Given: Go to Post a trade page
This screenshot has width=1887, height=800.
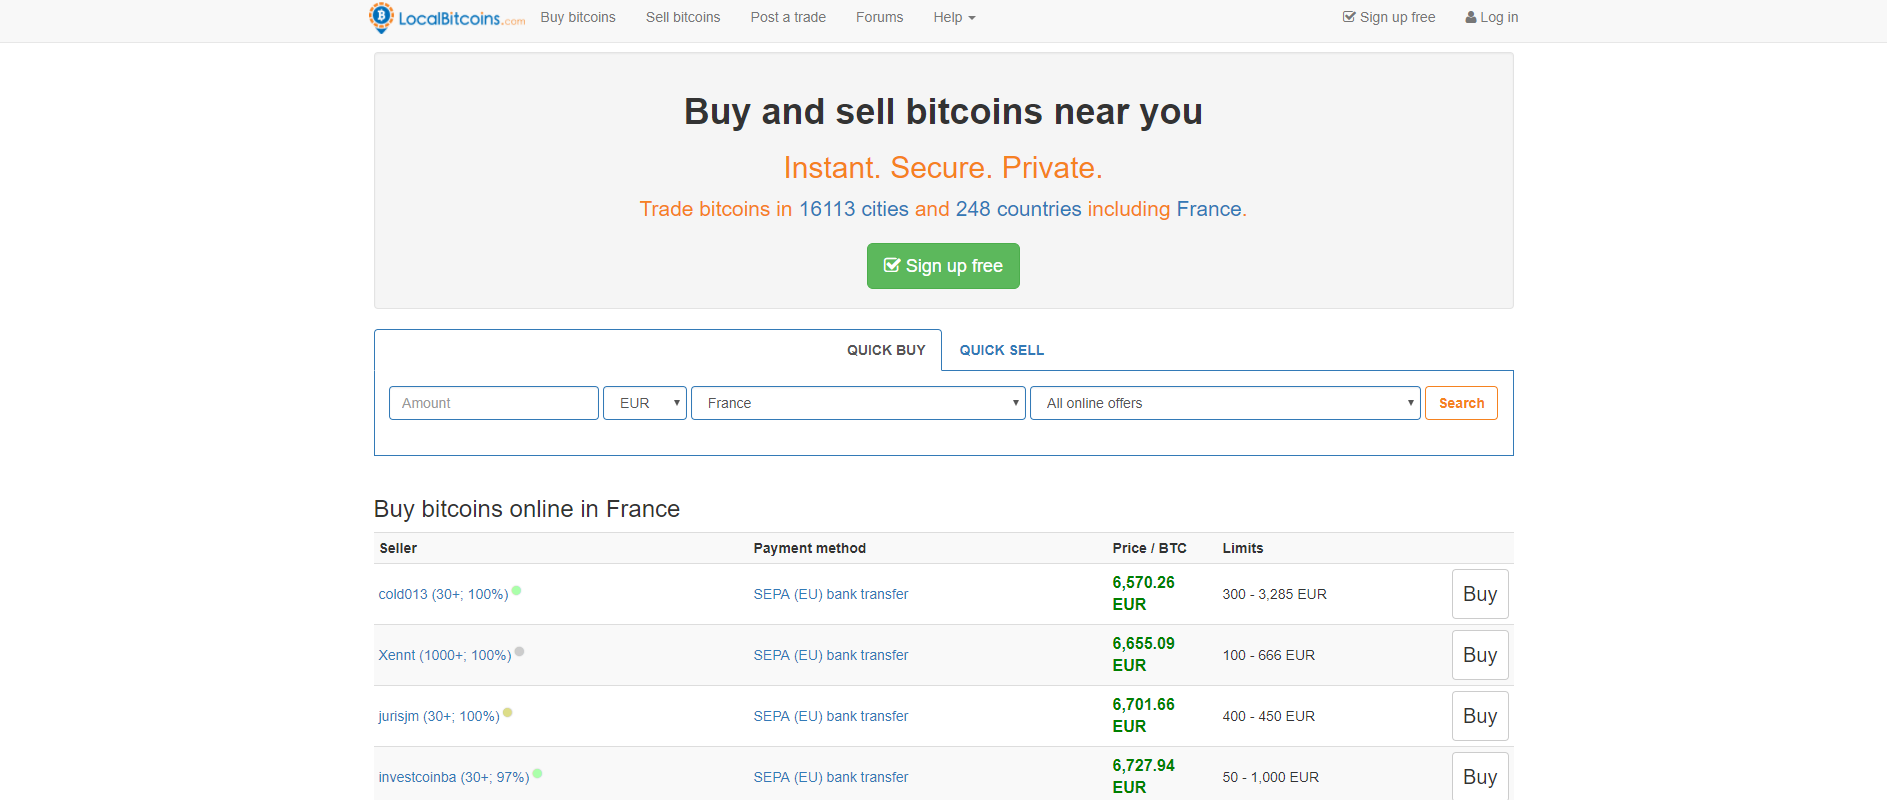Looking at the screenshot, I should (x=788, y=17).
